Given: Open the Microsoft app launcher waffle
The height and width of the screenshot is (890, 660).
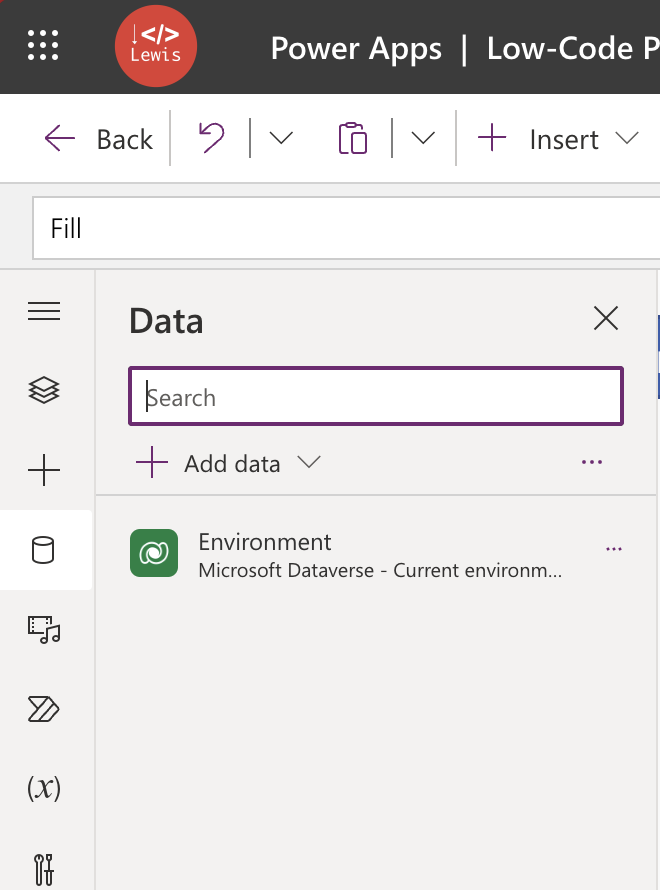Looking at the screenshot, I should click(x=42, y=46).
